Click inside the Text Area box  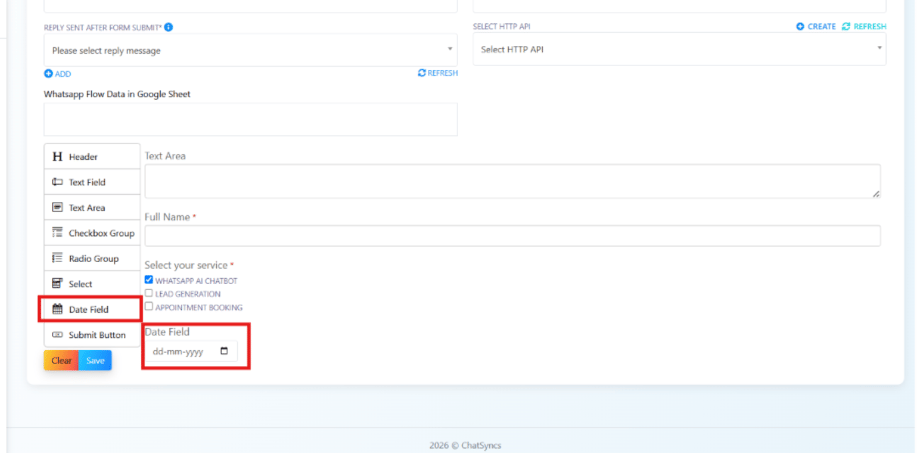click(x=512, y=181)
